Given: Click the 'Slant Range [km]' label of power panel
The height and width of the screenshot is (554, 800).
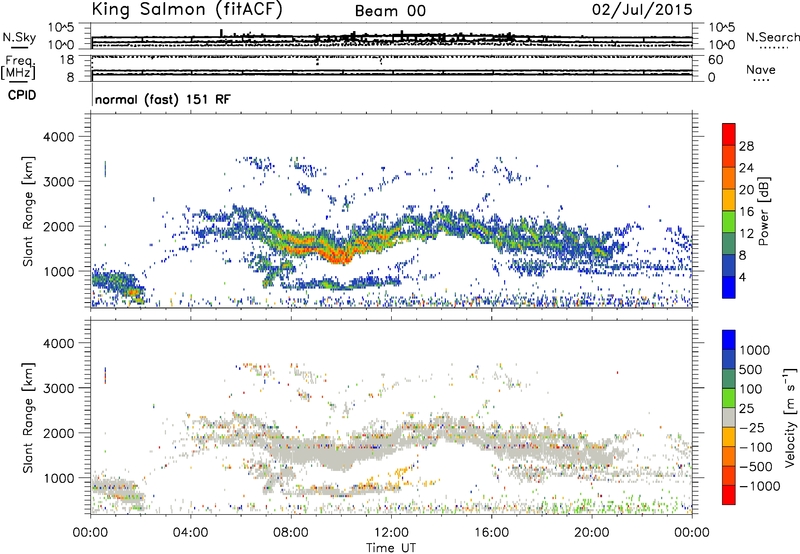Looking at the screenshot, I should (28, 211).
